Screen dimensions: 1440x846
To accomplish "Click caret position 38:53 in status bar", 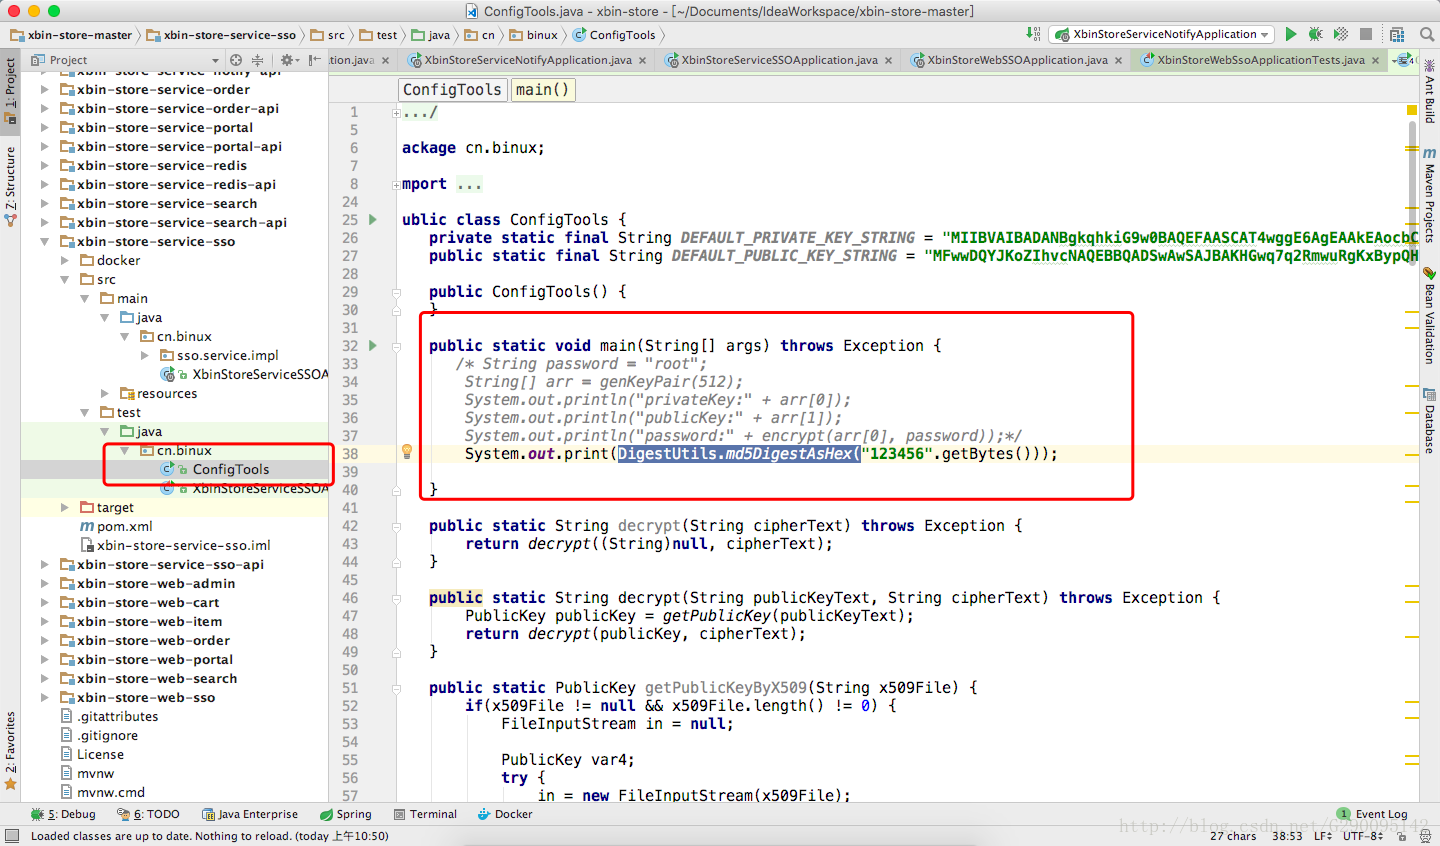I will (1287, 836).
